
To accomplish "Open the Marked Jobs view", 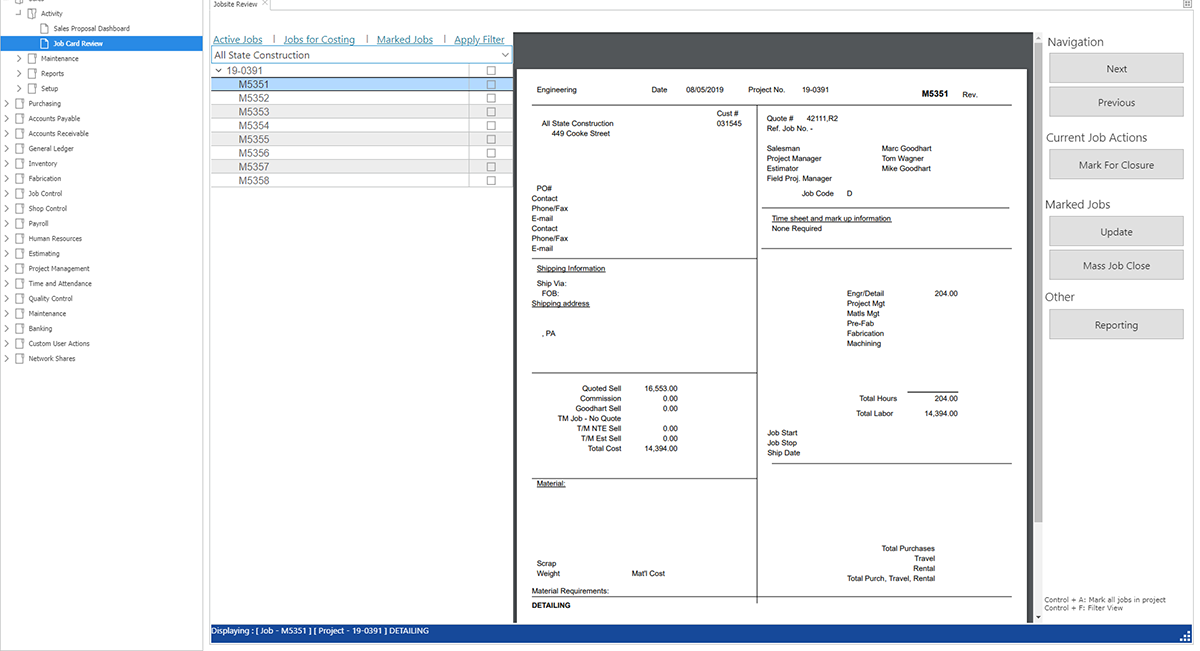I will pos(405,40).
